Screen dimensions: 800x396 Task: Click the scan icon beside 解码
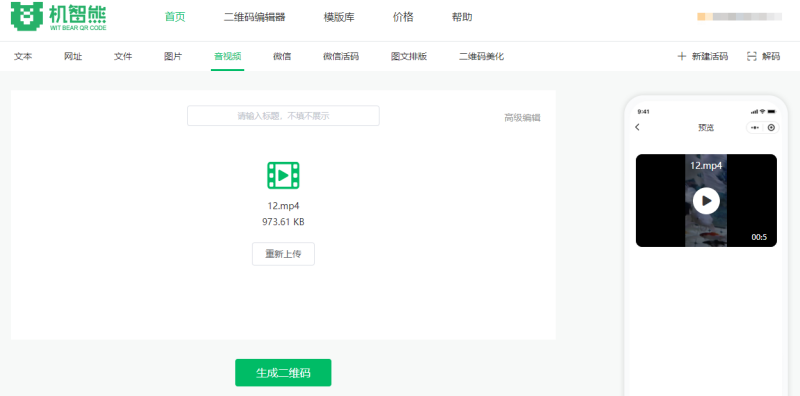(x=752, y=56)
